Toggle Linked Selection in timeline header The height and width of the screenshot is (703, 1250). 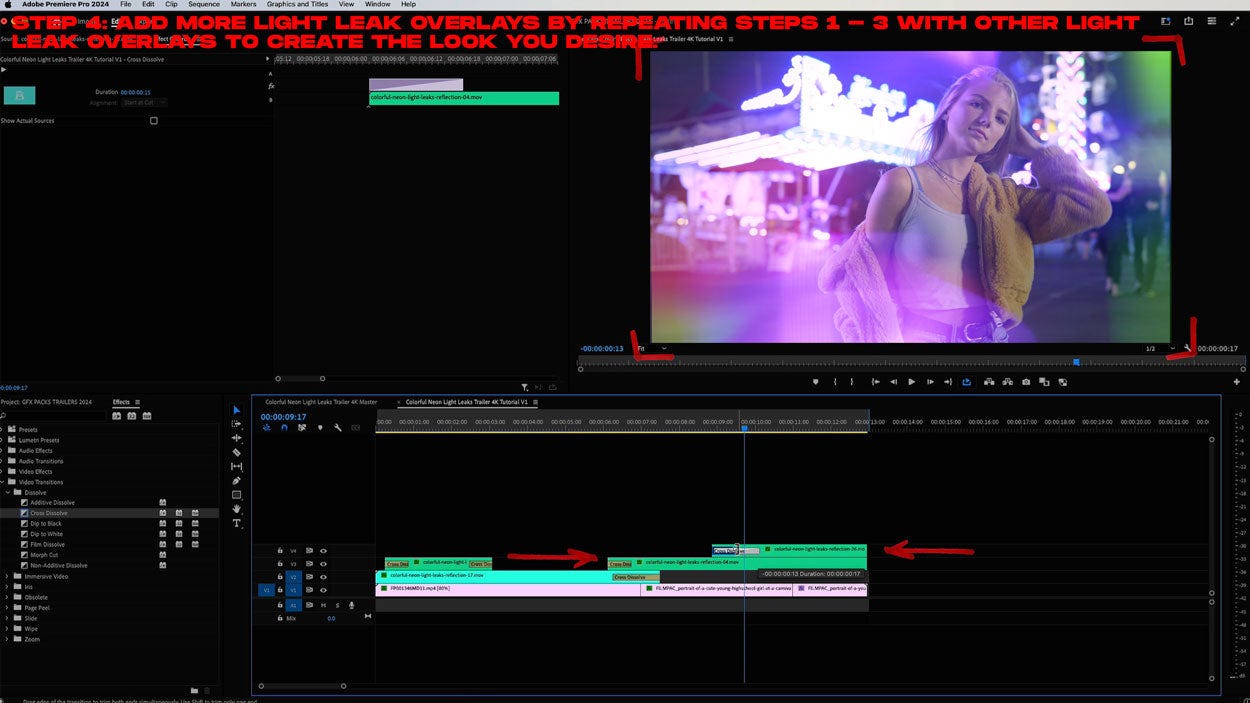(301, 427)
